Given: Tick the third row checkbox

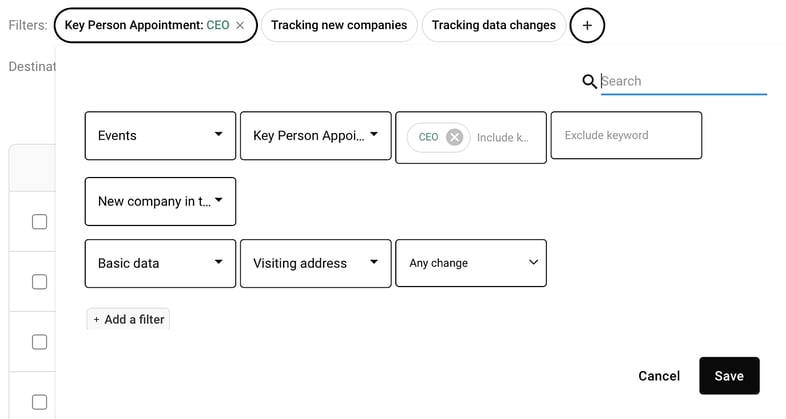Looking at the screenshot, I should pos(39,342).
